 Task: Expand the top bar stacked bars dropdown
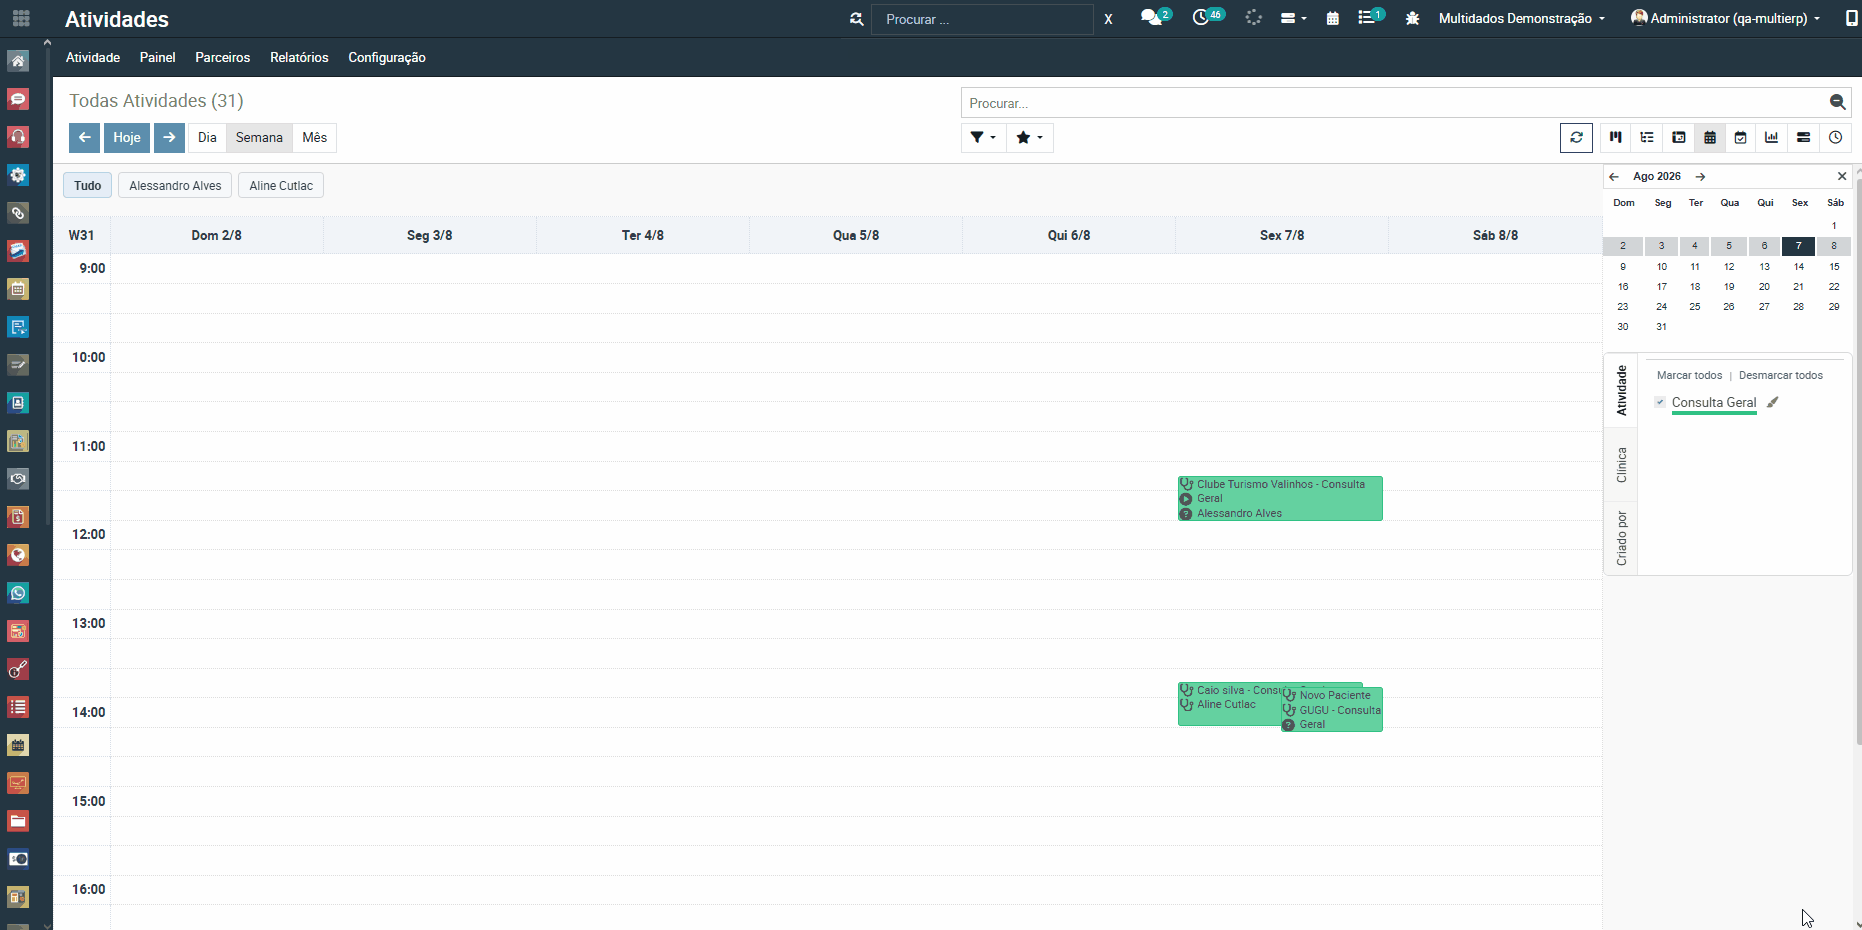[1294, 19]
